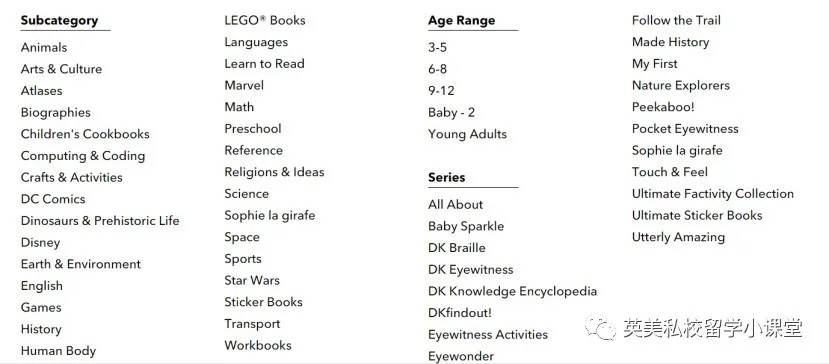Open Religions & Ideas subcategory

tap(274, 172)
